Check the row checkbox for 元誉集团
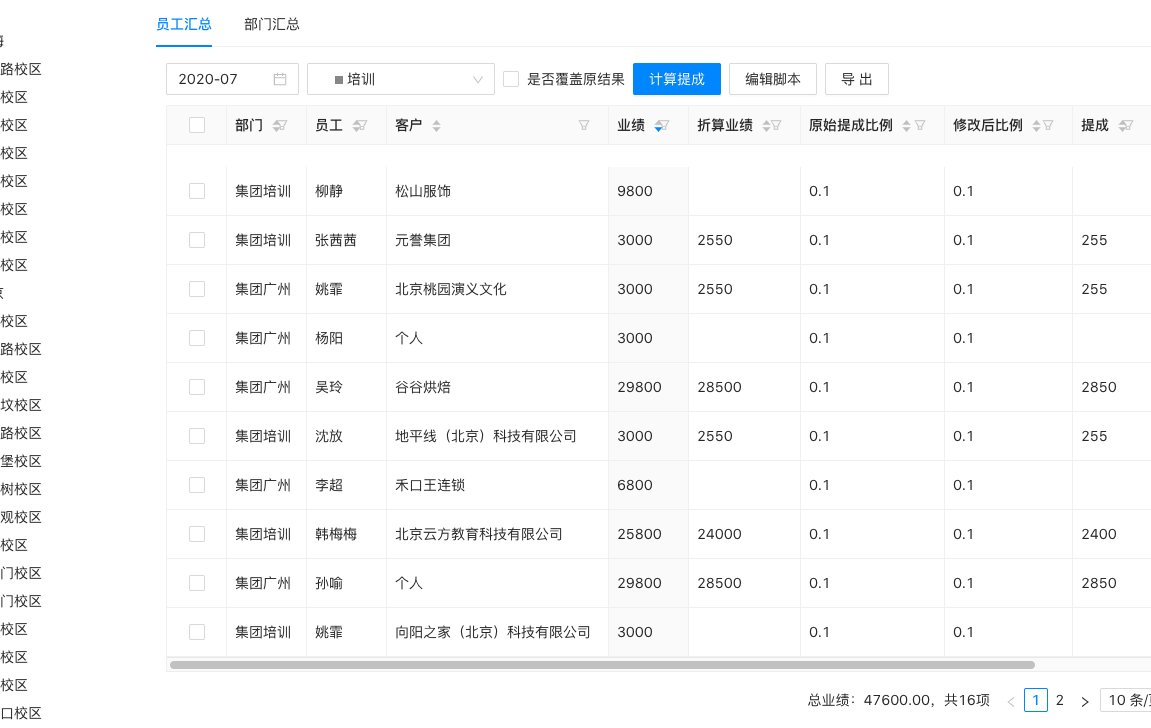Viewport: 1151px width, 728px height. (x=197, y=240)
